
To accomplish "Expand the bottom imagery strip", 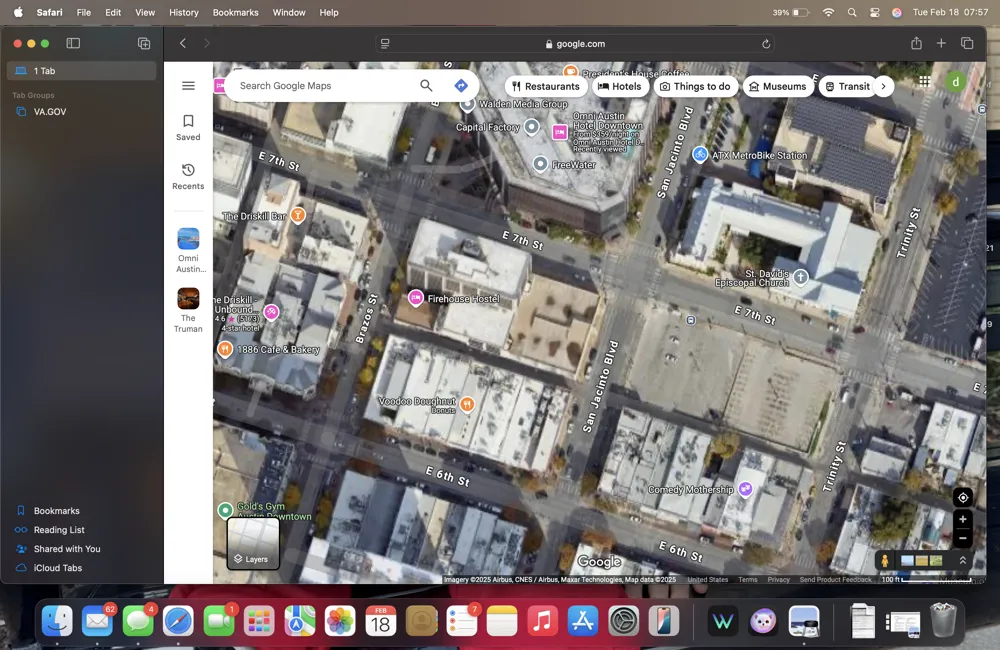I will (962, 561).
